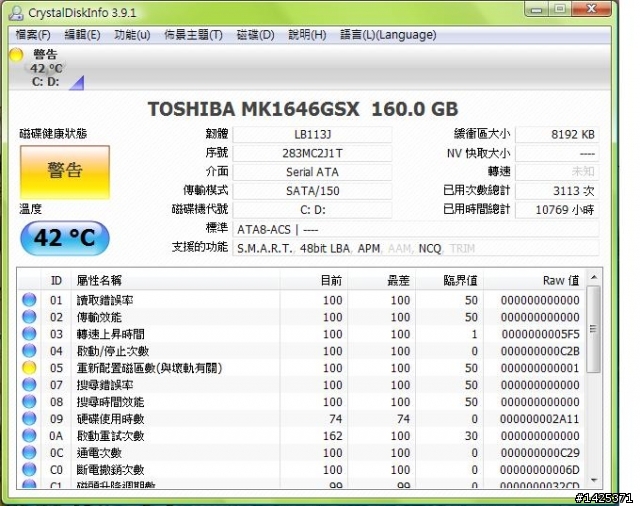Click the attribute list scroll down arrow
The height and width of the screenshot is (506, 640).
click(x=594, y=480)
